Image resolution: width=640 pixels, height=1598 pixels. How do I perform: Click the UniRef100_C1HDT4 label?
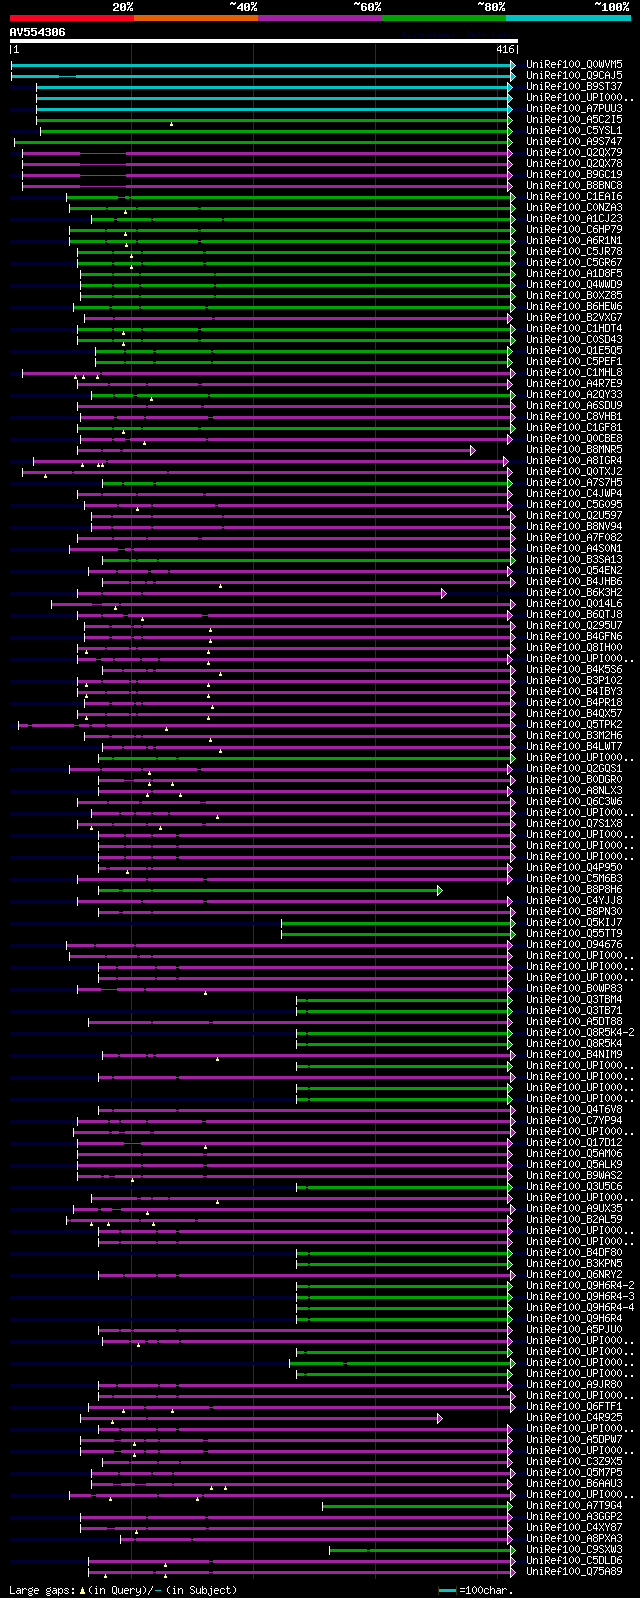574,328
